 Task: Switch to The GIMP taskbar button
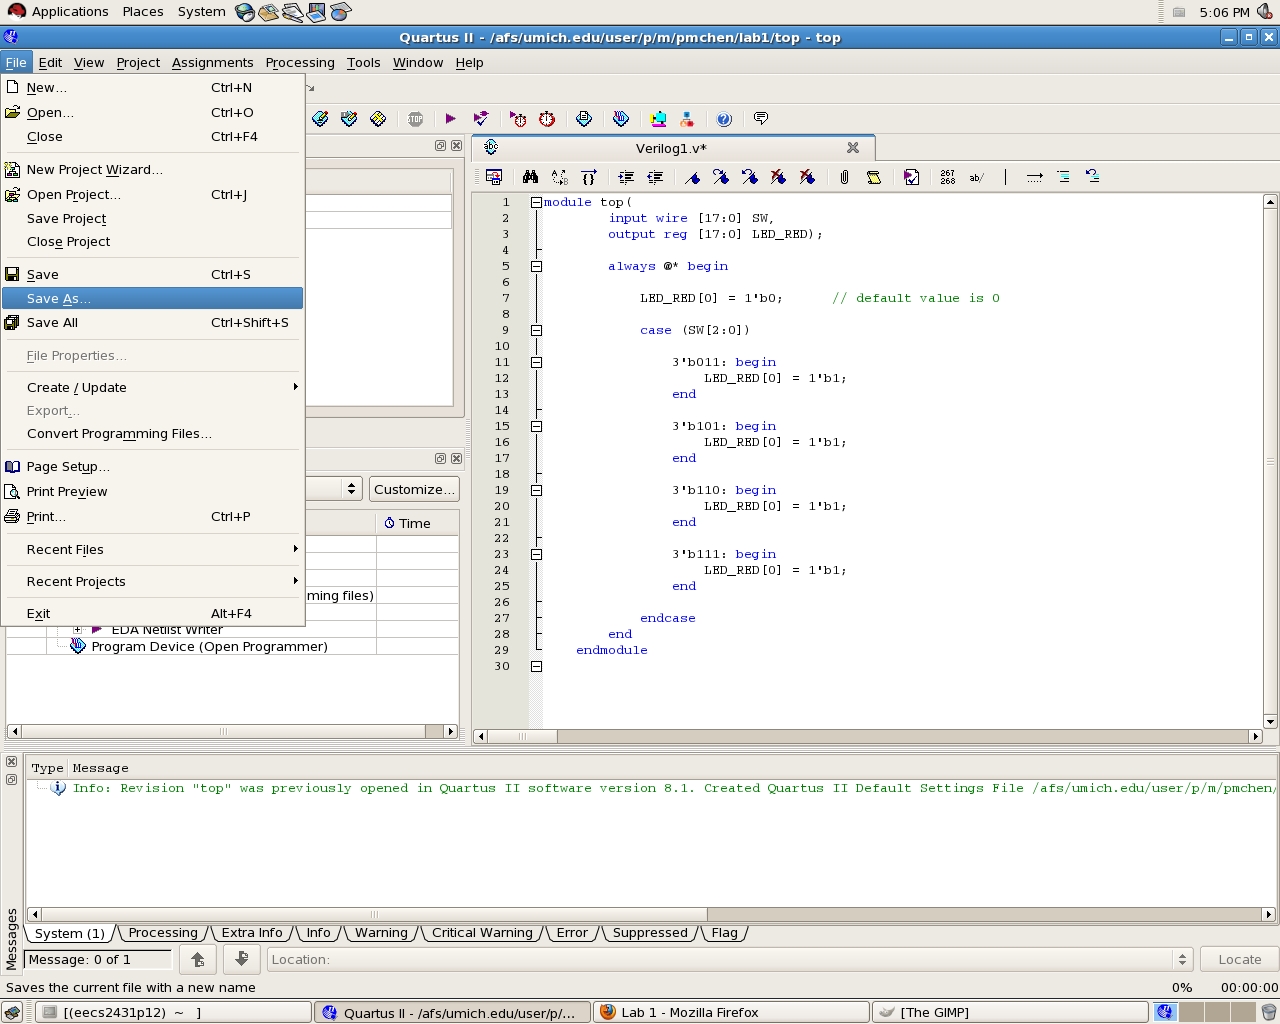[x=1010, y=1012]
